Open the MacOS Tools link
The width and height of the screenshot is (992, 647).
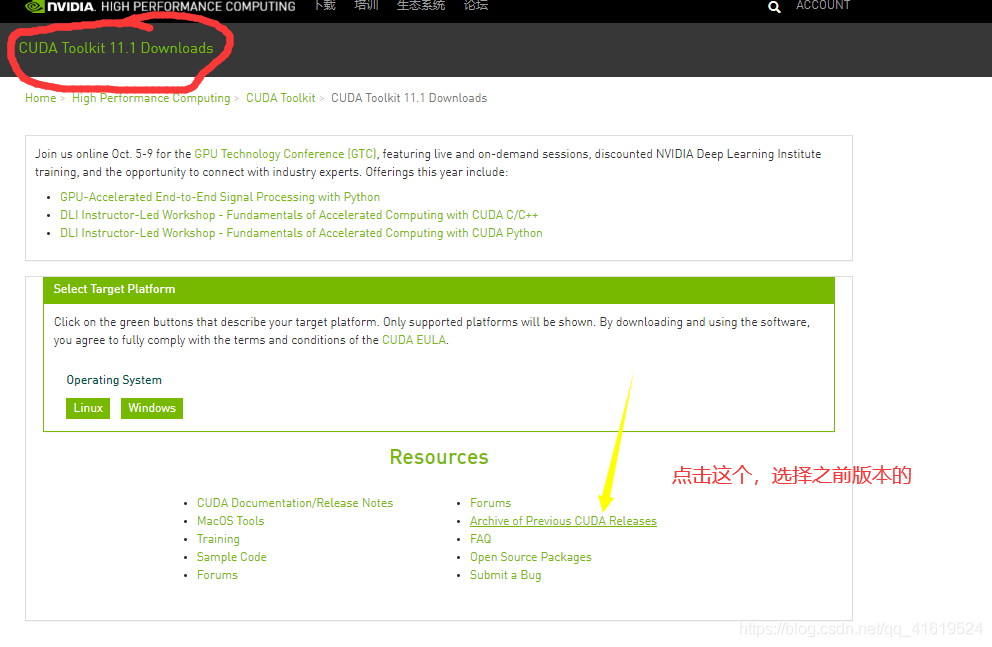[x=230, y=521]
